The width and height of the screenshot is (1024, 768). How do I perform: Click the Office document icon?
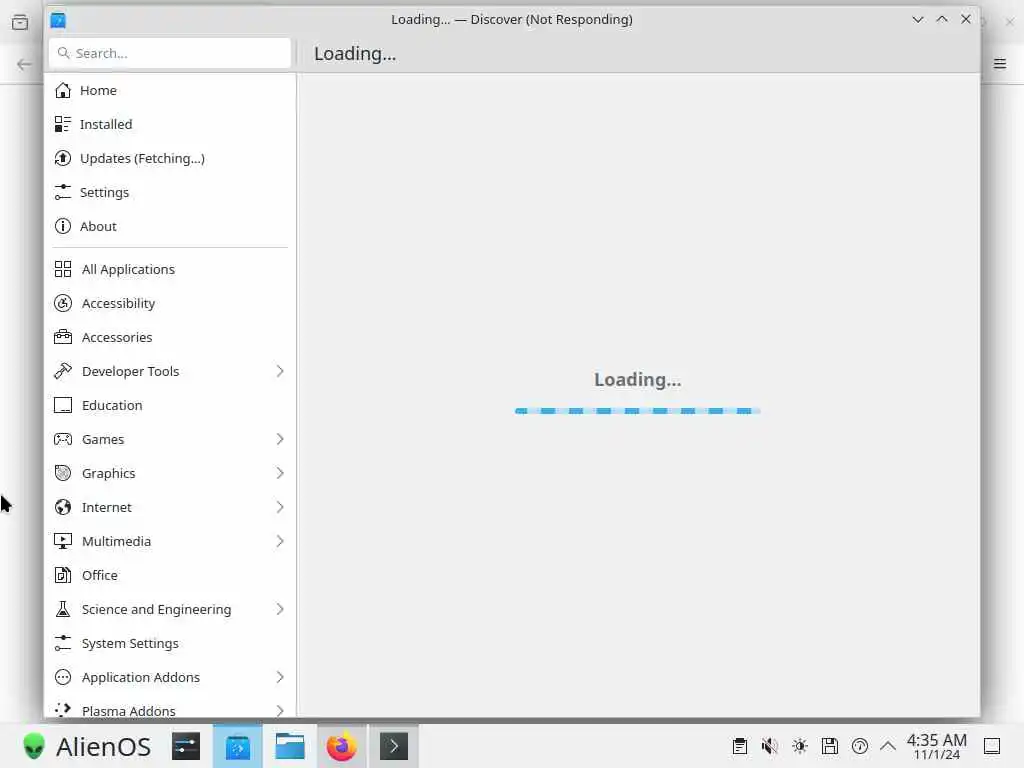[63, 575]
